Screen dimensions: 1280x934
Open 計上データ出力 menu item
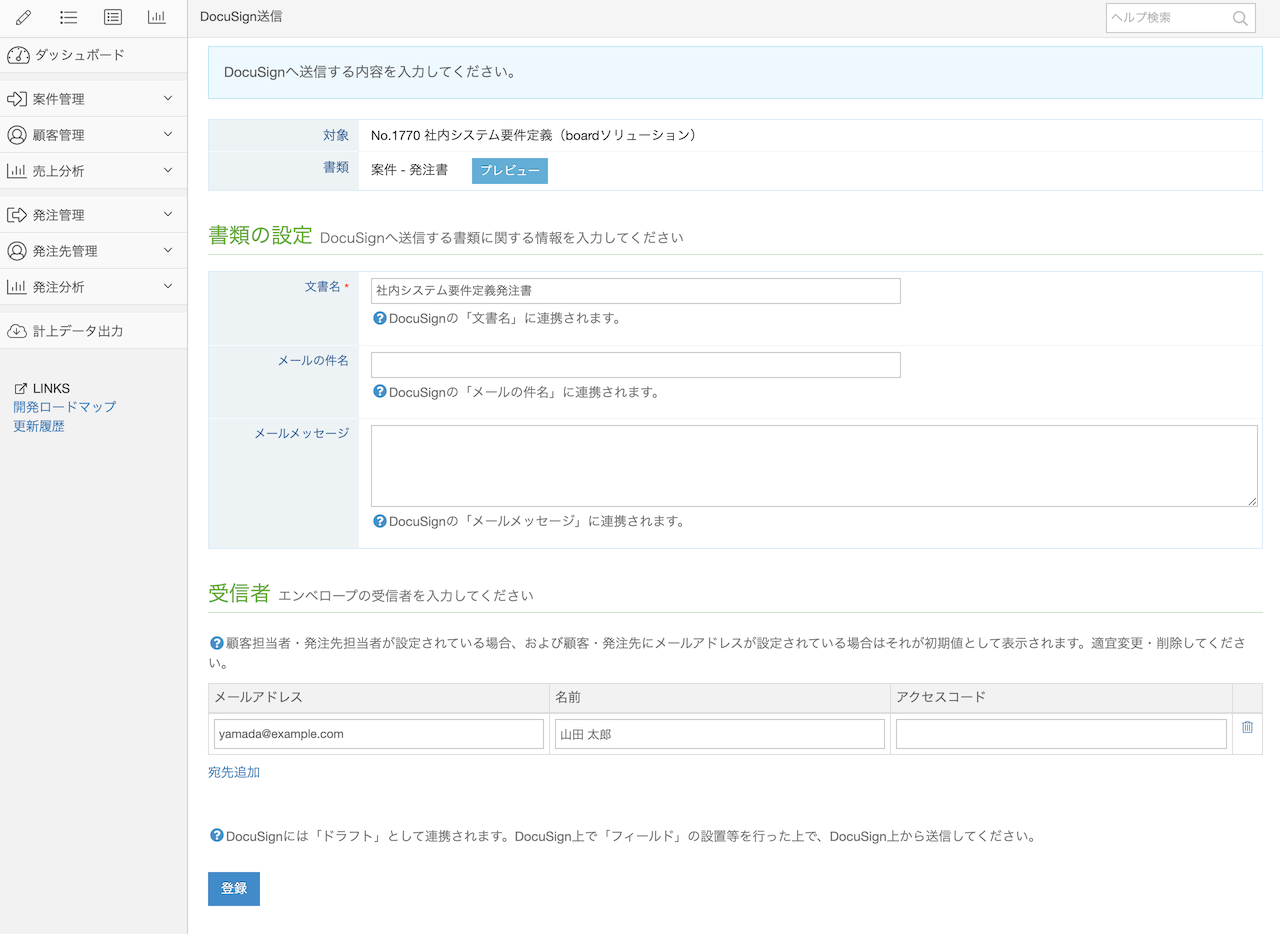click(x=93, y=331)
